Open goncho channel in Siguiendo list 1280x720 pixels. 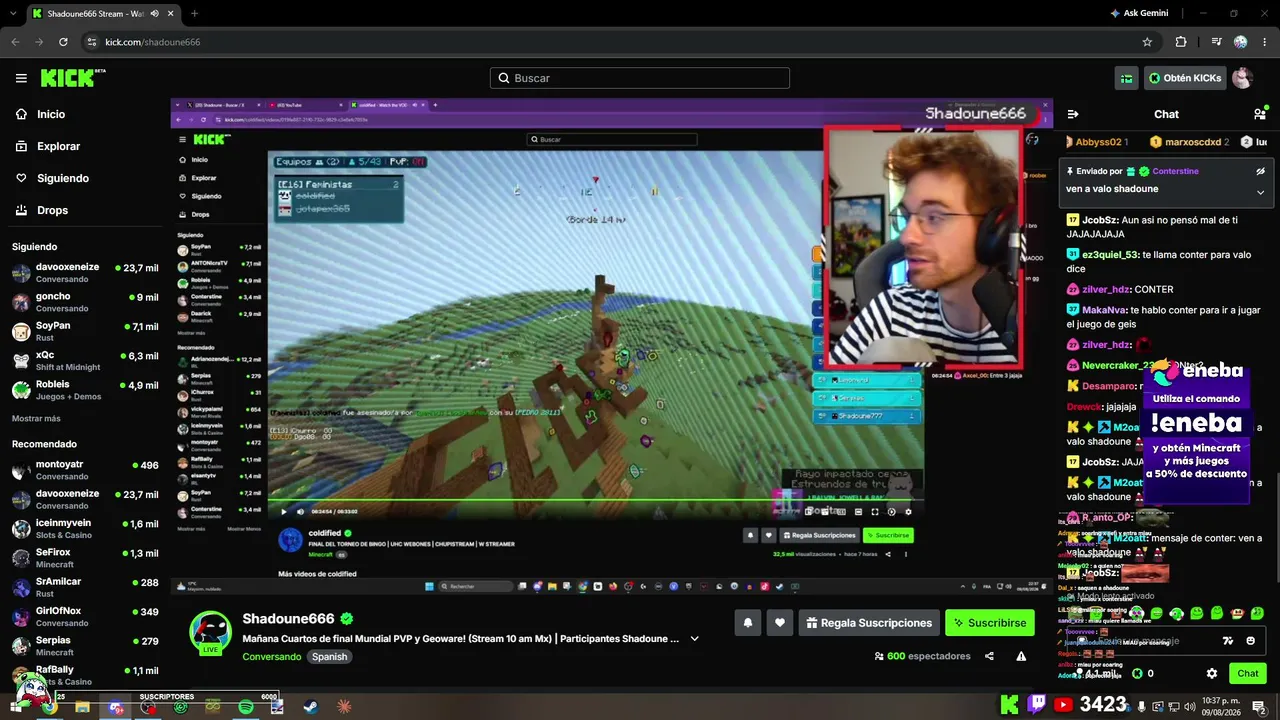(84, 302)
